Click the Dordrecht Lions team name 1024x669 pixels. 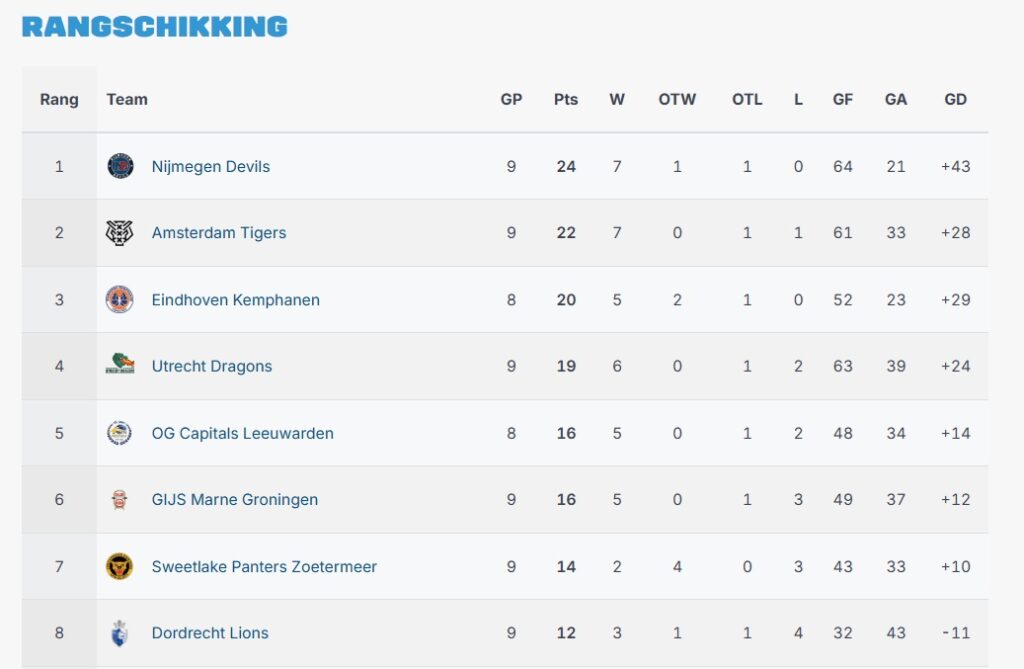[x=209, y=633]
